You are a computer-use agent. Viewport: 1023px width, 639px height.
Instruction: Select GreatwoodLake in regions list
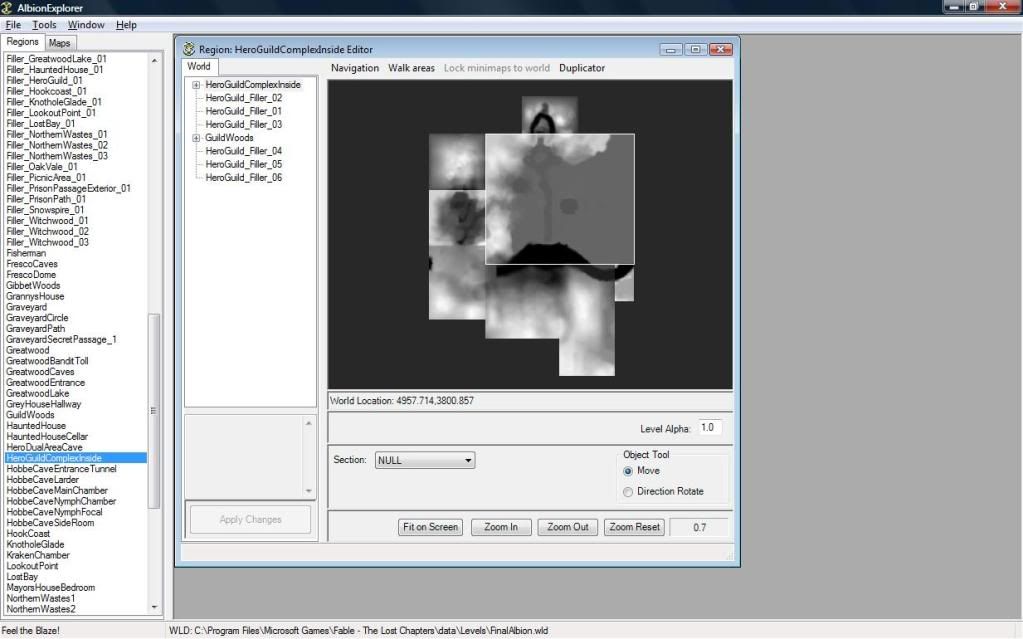(38, 394)
